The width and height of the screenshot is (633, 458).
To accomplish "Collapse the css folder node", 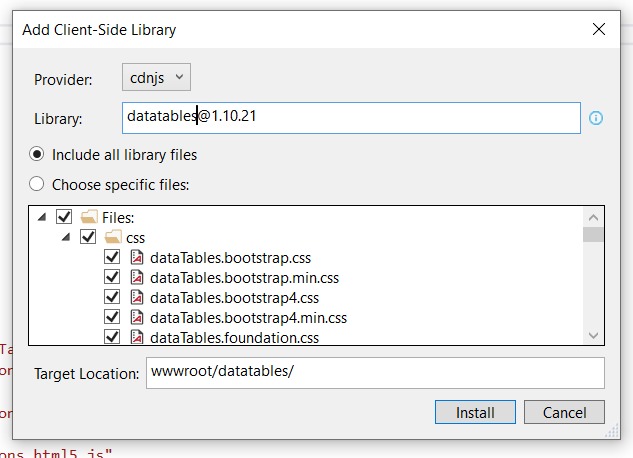I will coord(66,237).
